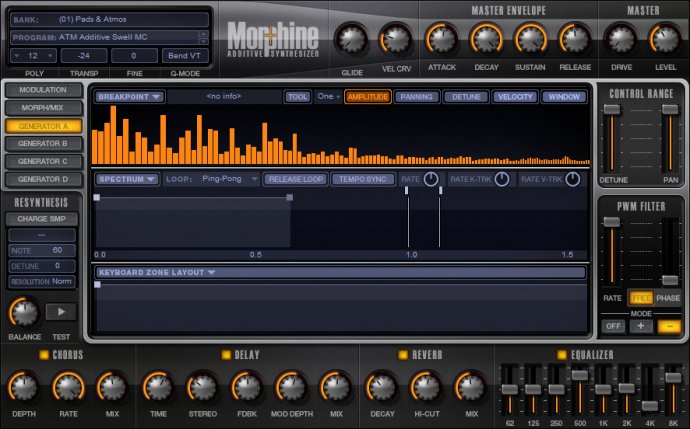690x429 pixels.
Task: Click the Rate K-Trk small knob
Action: pos(502,179)
